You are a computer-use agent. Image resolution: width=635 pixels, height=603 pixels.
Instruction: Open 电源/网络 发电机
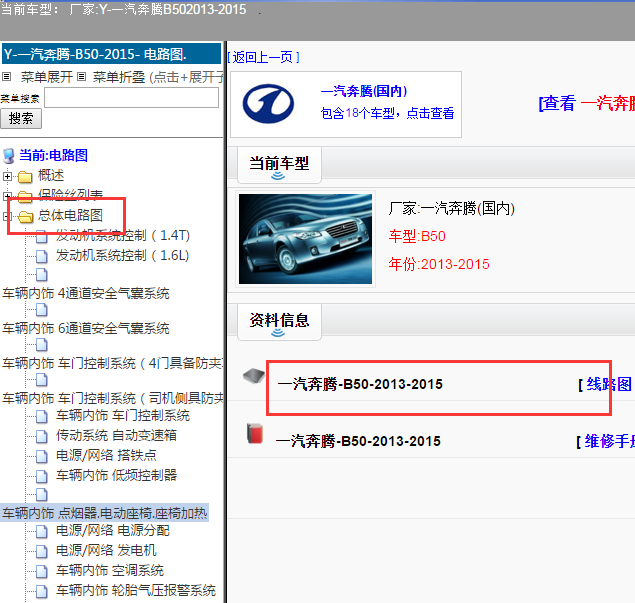tap(106, 550)
